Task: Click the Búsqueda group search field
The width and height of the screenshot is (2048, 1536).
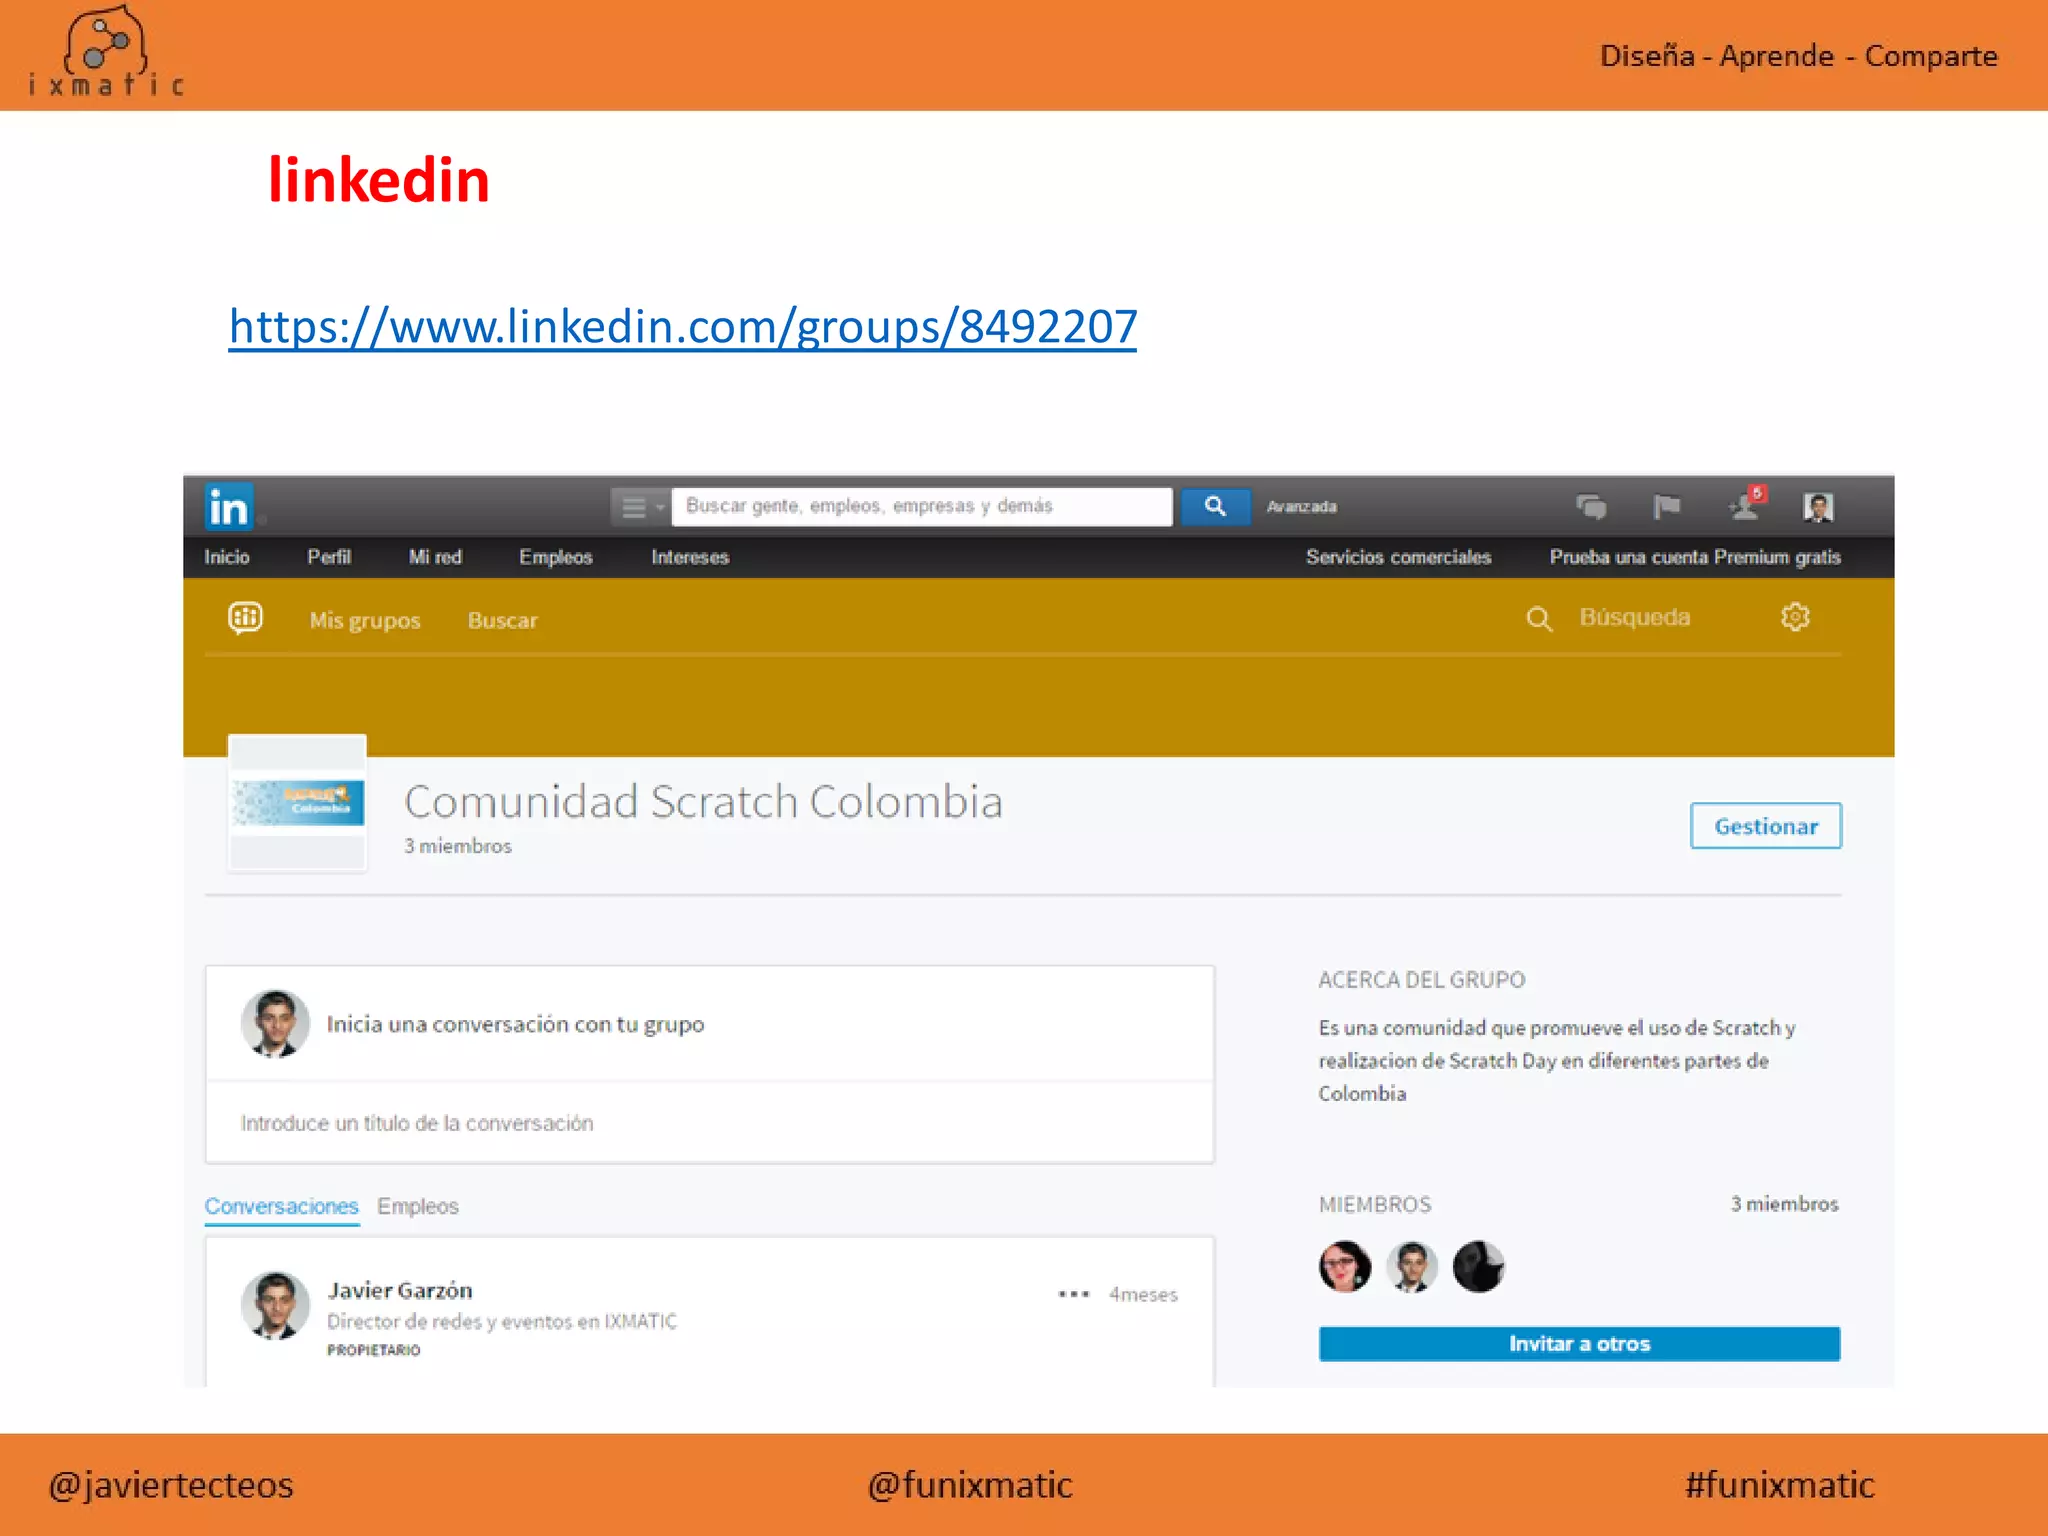Action: coord(1635,618)
